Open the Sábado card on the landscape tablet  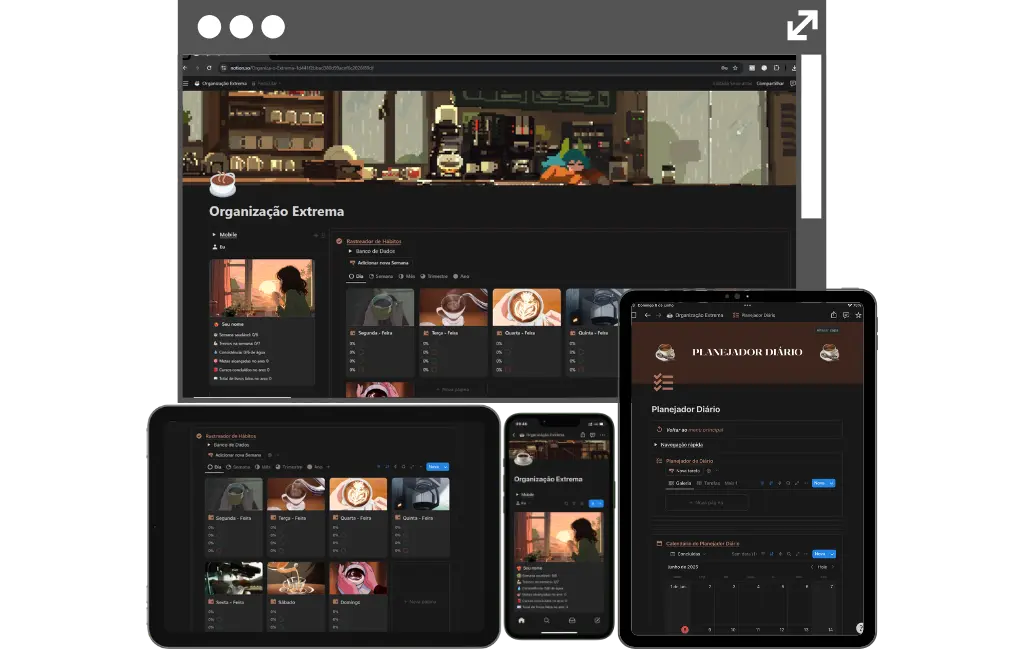(296, 595)
